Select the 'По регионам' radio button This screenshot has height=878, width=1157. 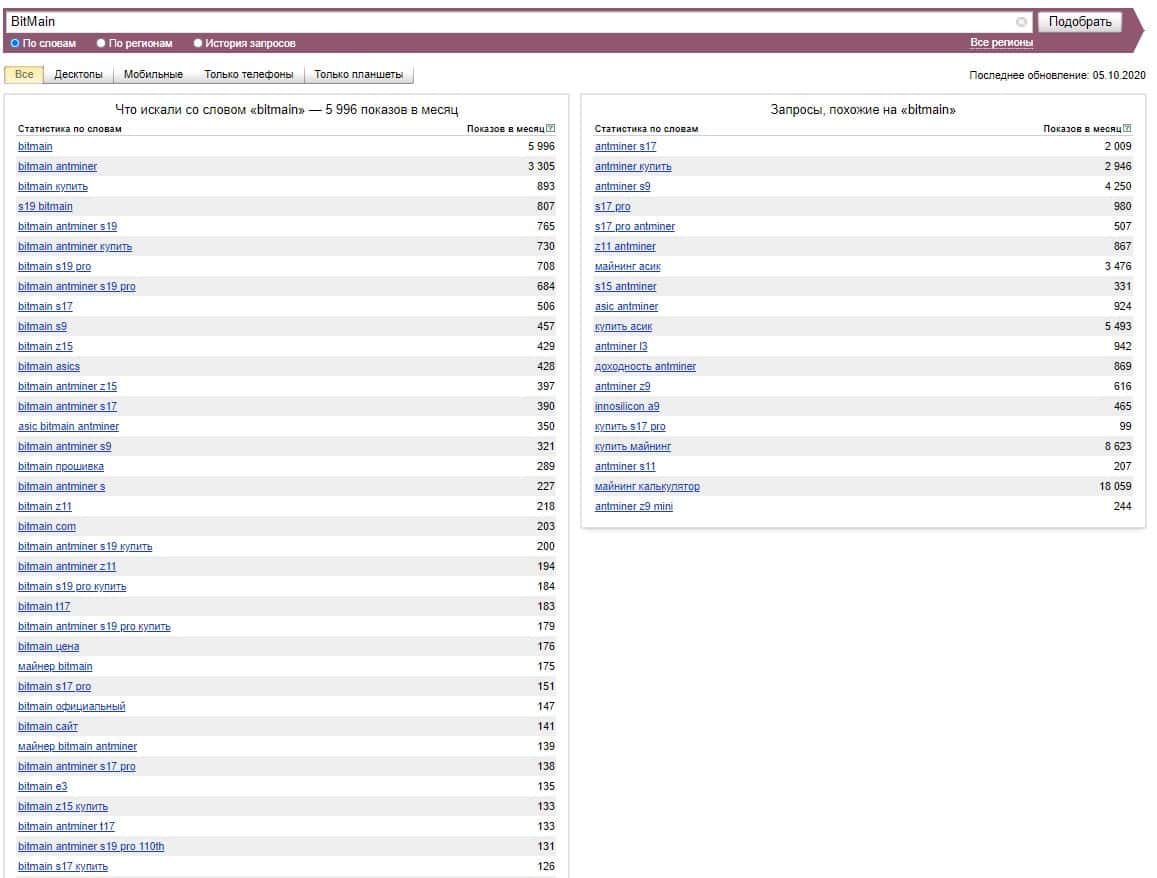(101, 43)
